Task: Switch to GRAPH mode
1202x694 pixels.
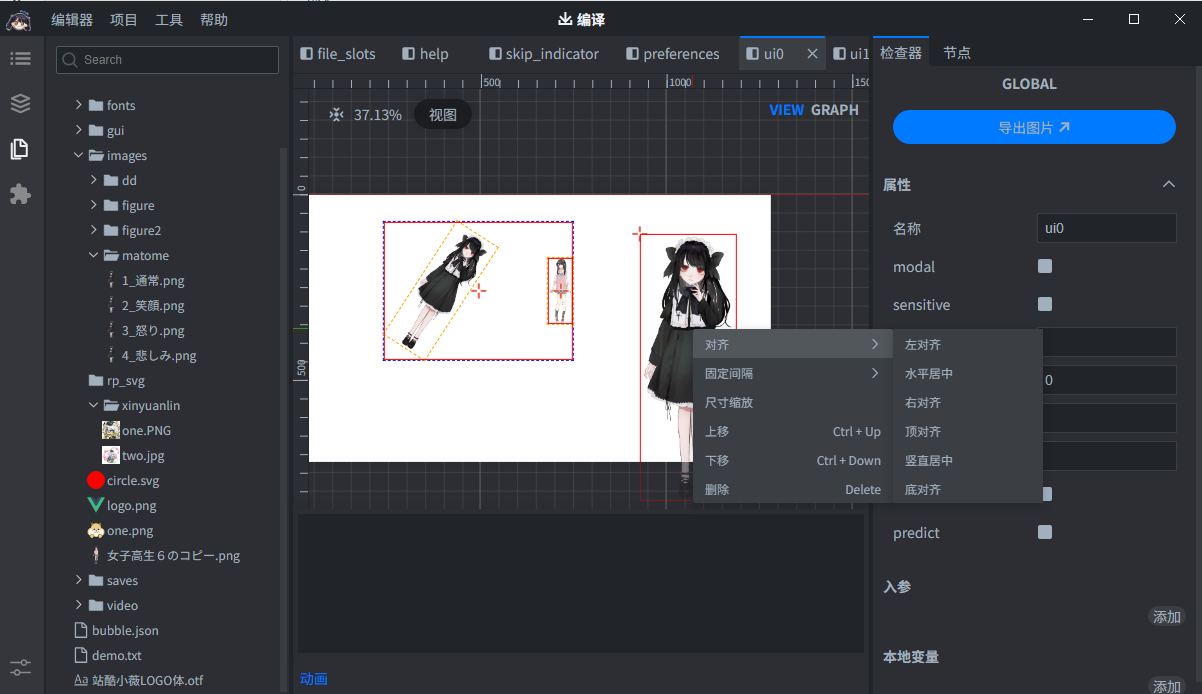Action: point(835,110)
